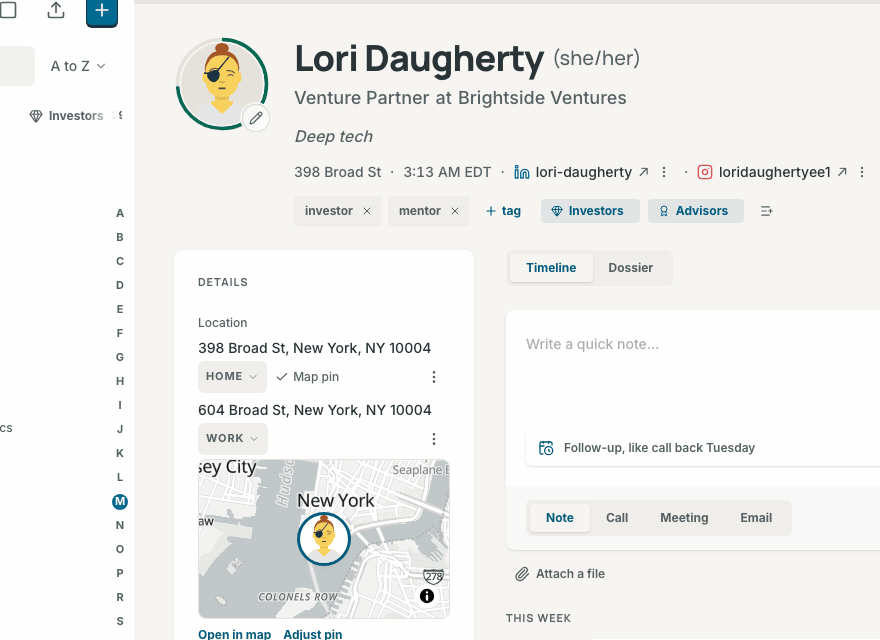The width and height of the screenshot is (880, 640).
Task: Open the WORK address type dropdown
Action: [x=232, y=438]
